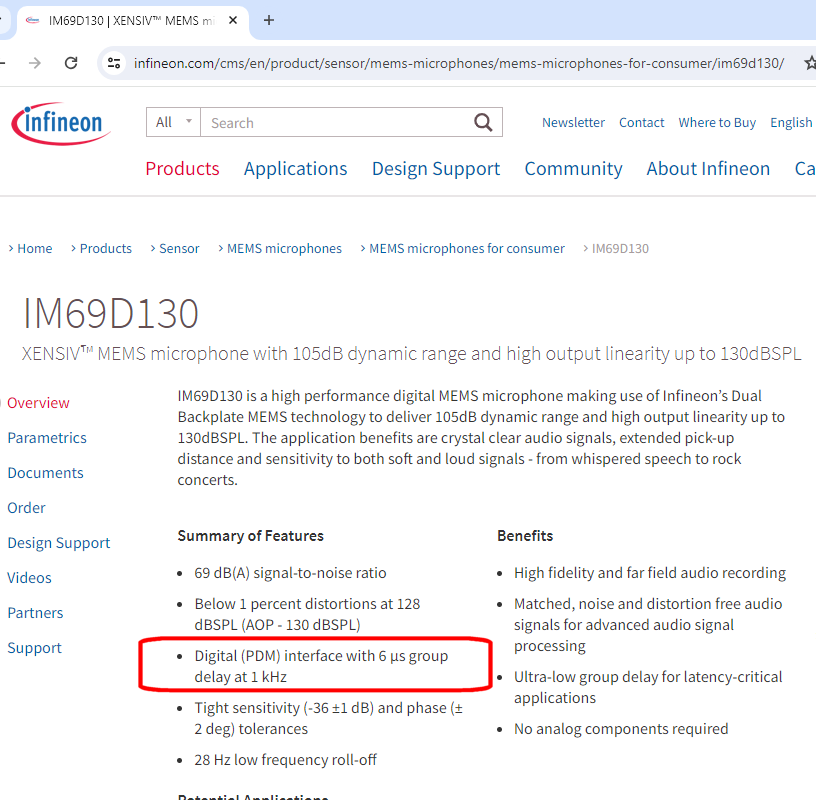816x800 pixels.
Task: Open the All search category dropdown
Action: tap(173, 122)
